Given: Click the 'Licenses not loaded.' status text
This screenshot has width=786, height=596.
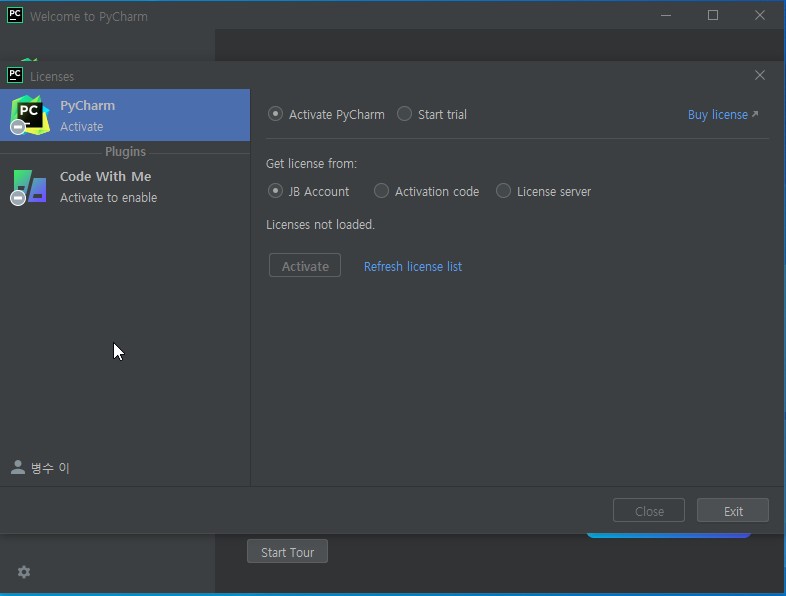Looking at the screenshot, I should 320,225.
